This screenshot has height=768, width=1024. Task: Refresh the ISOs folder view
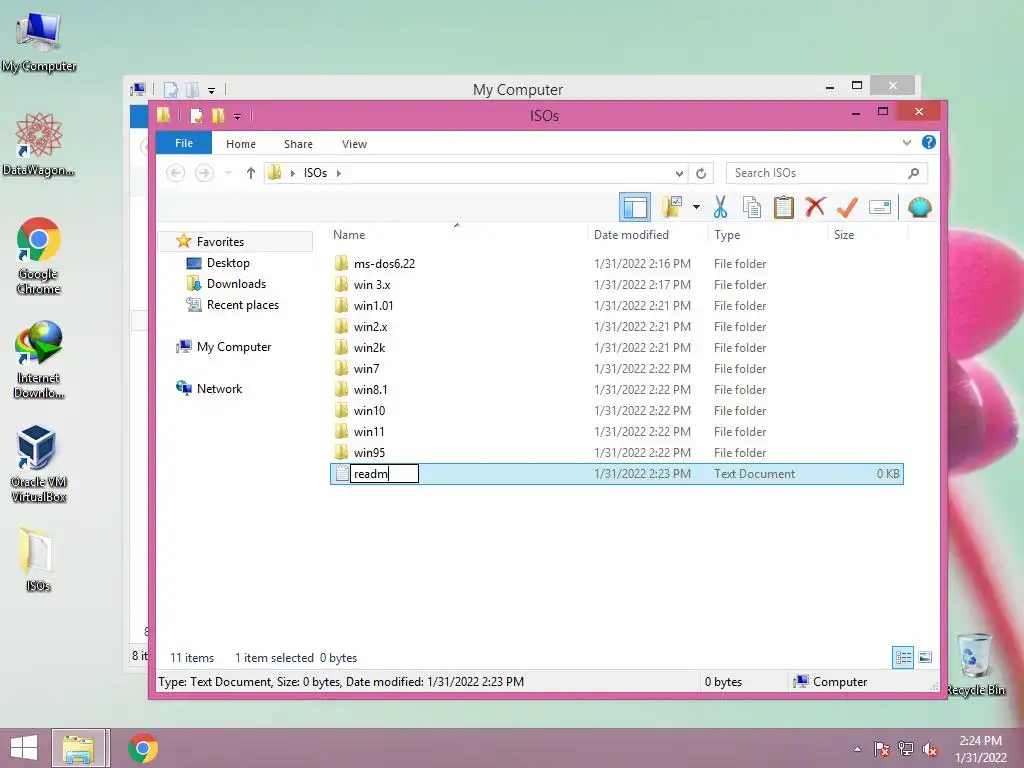coord(701,173)
